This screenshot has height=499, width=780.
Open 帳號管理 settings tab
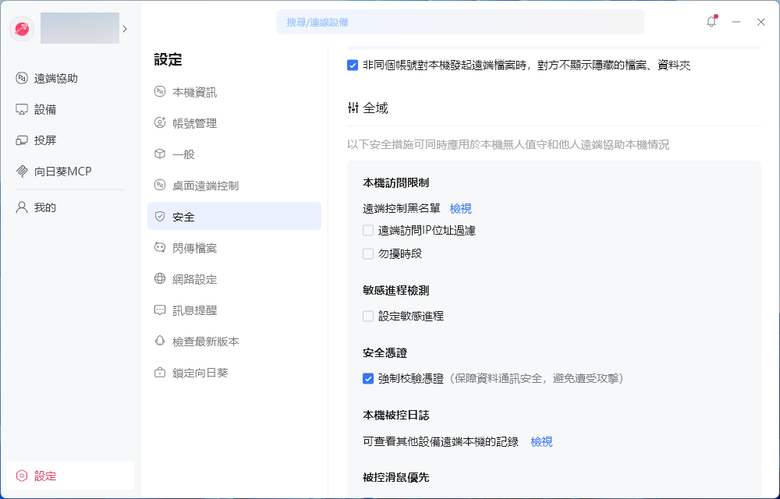[234, 123]
